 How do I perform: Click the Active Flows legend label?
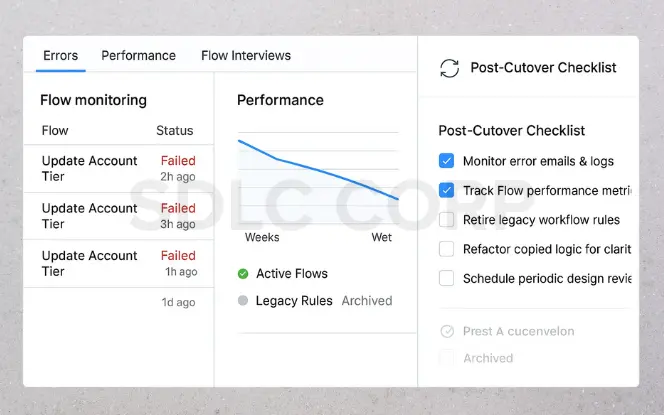[x=291, y=274]
